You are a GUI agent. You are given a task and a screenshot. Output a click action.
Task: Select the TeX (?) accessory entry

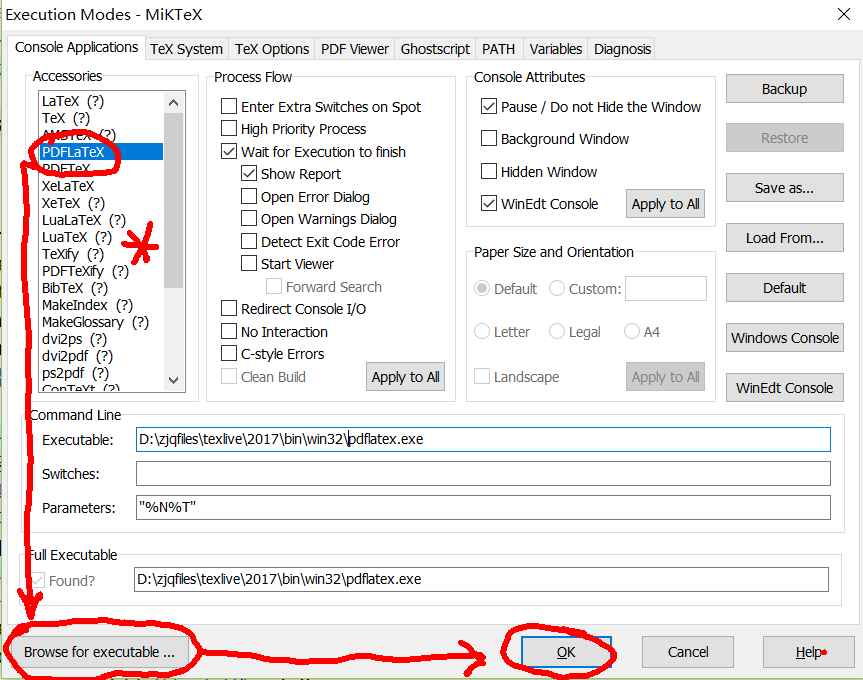101,118
